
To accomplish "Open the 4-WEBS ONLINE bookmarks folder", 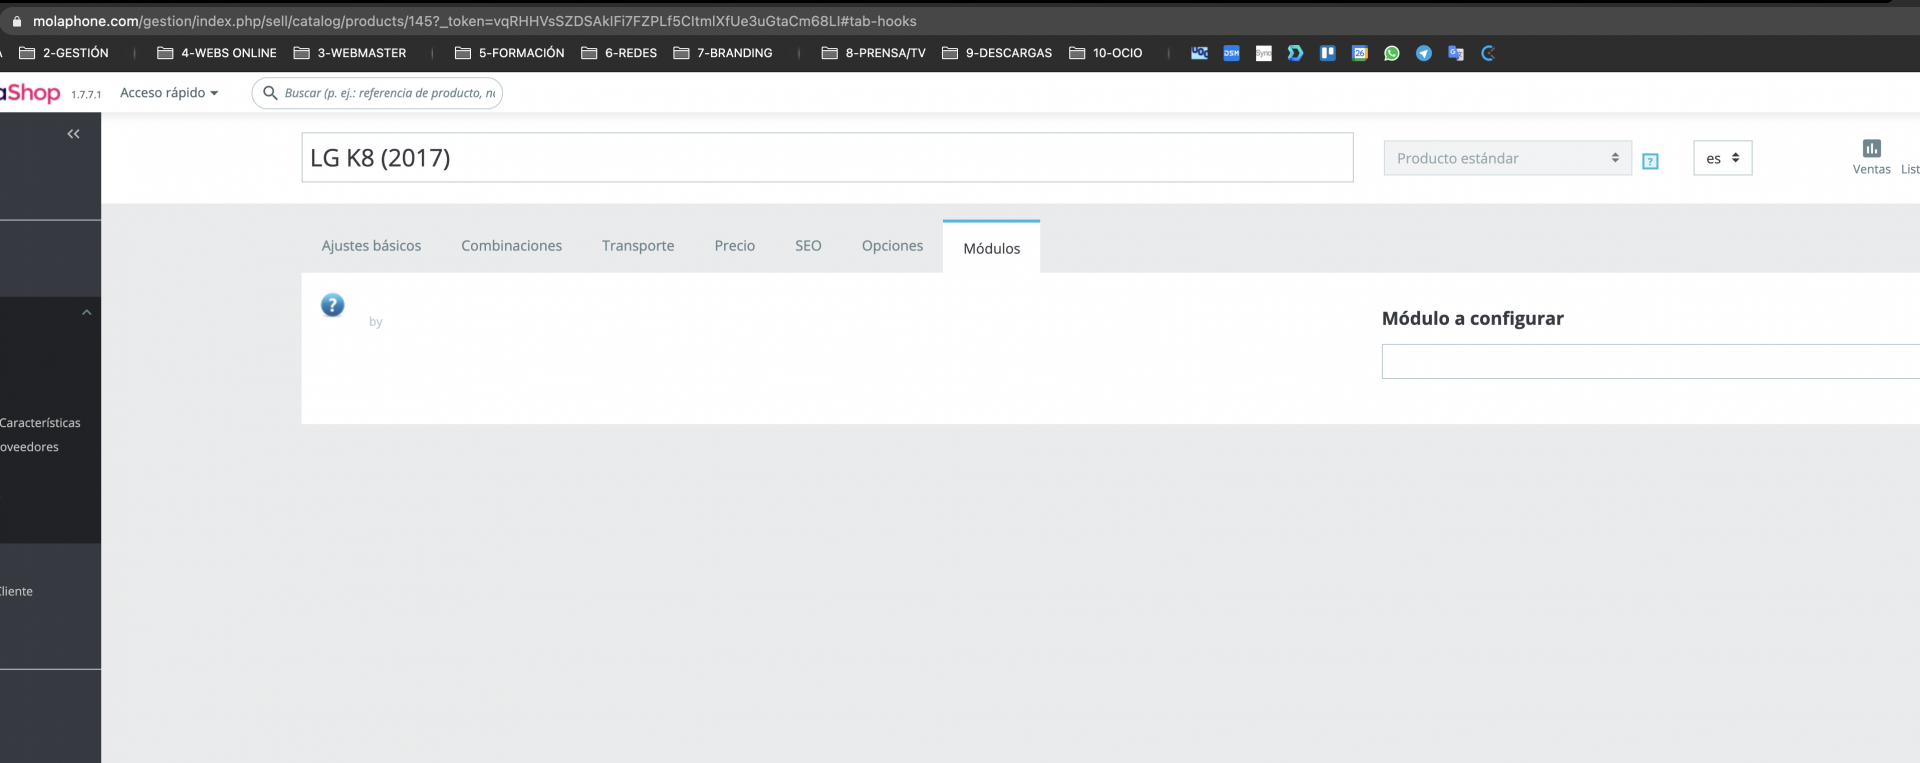I will 217,53.
